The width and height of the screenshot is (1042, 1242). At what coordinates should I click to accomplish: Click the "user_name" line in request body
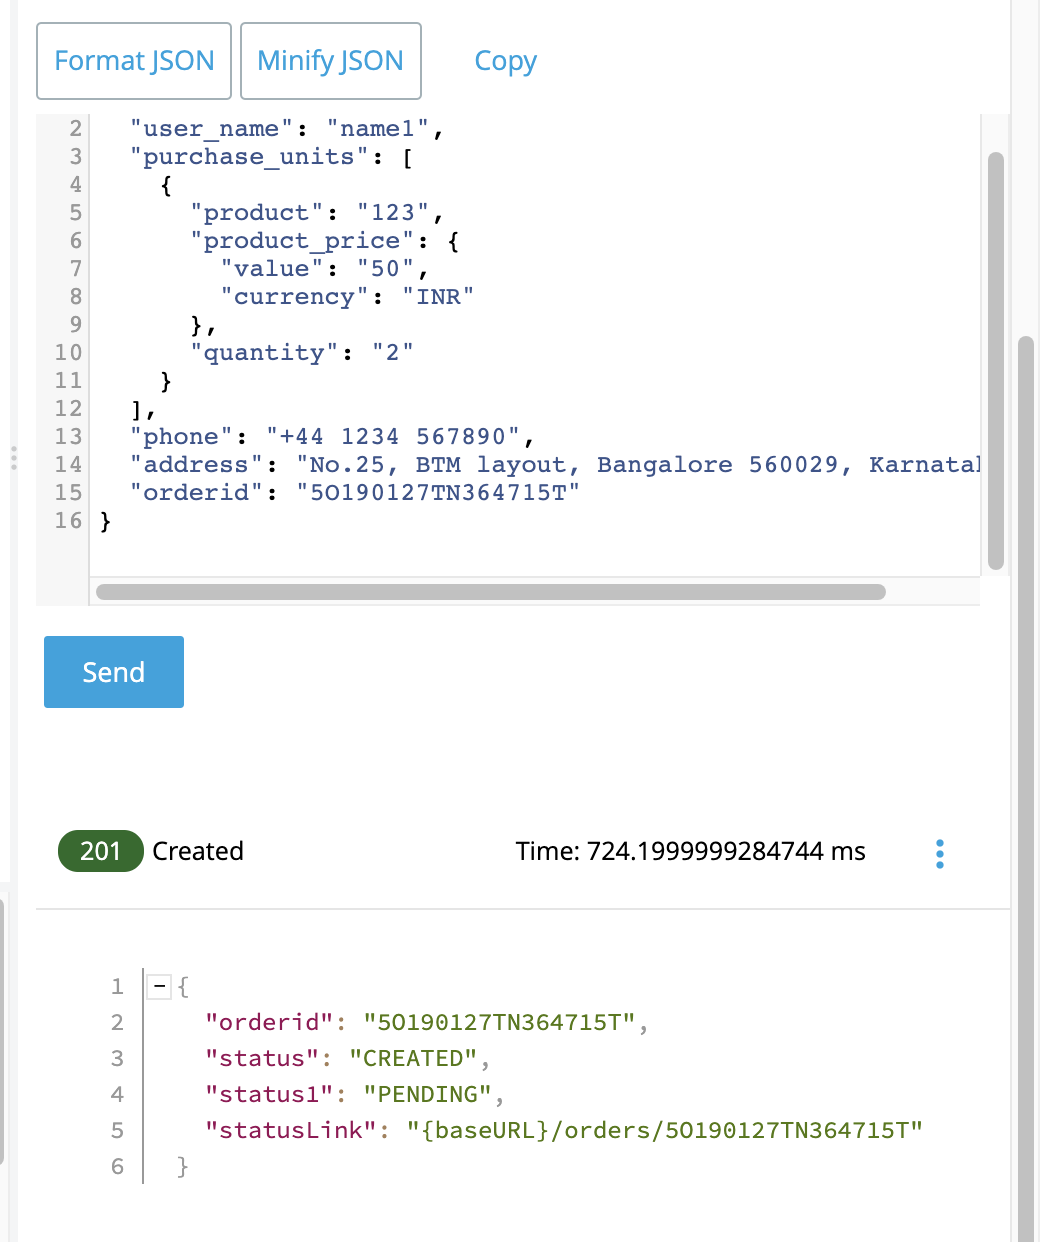coord(285,129)
